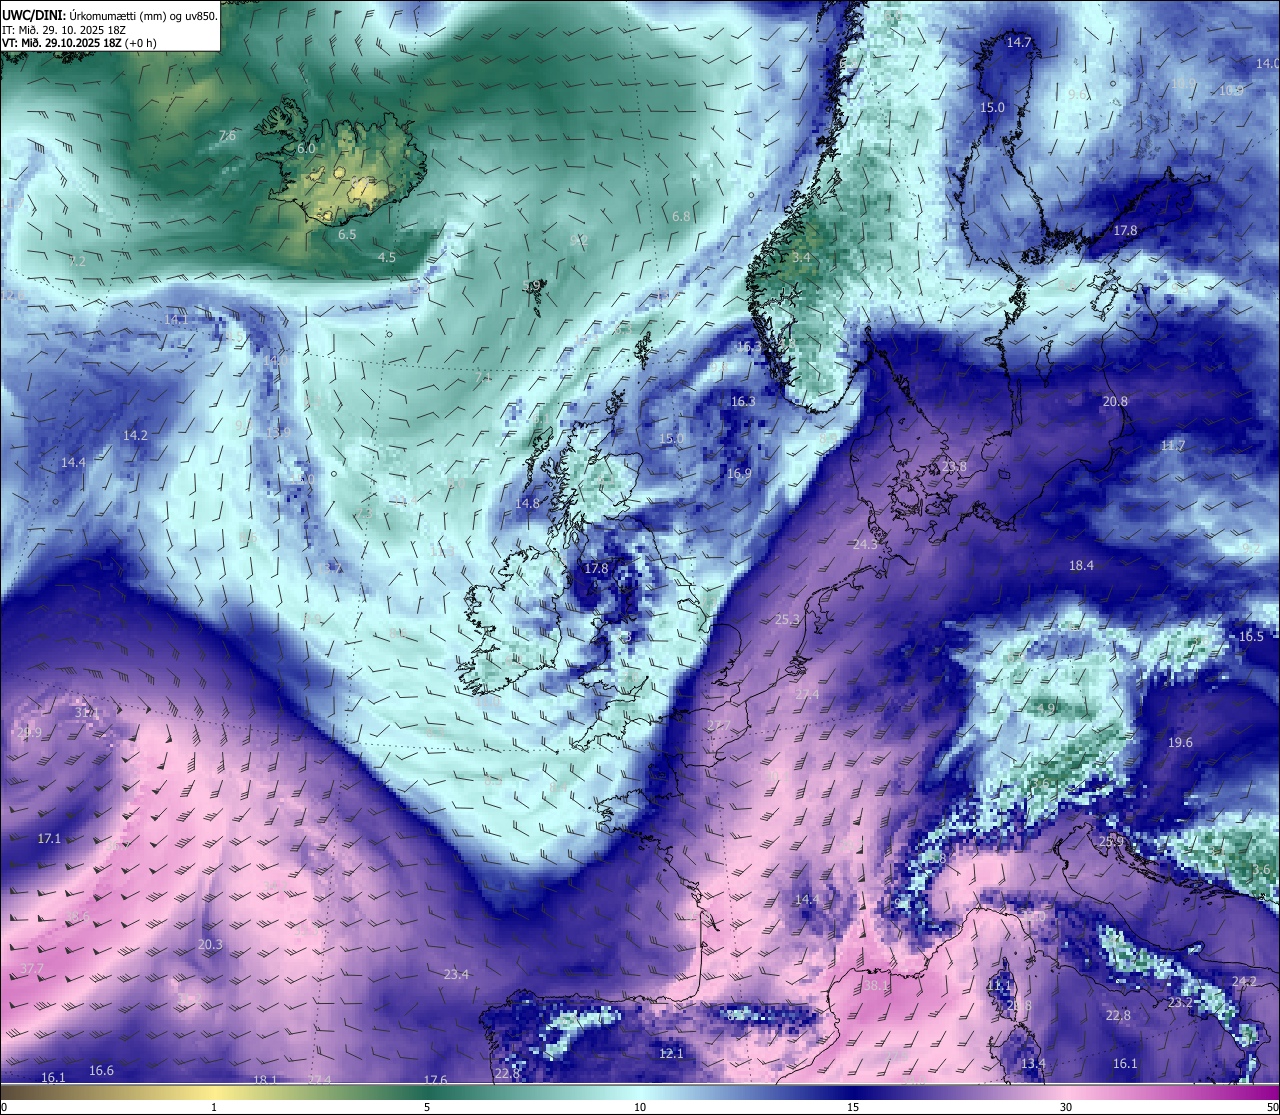This screenshot has width=1280, height=1115.
Task: Click the 27.4 value over Belgium
Action: point(806,694)
